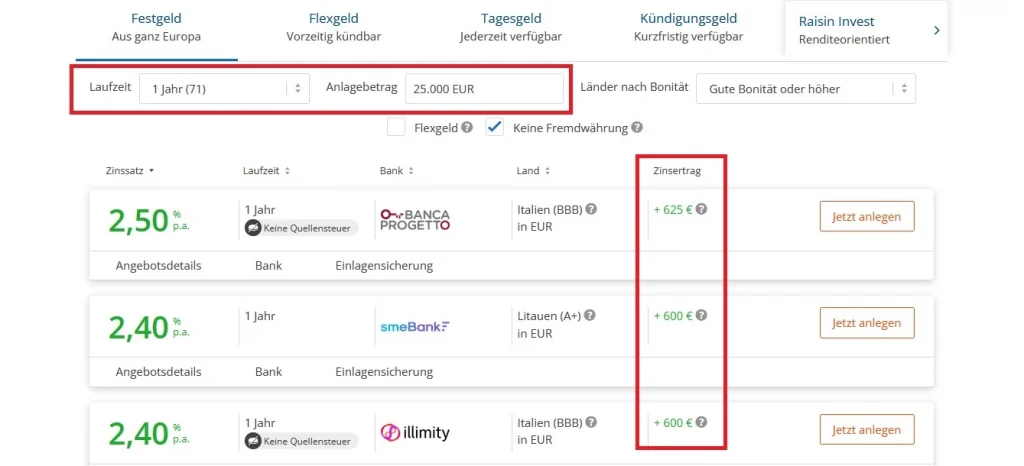This screenshot has width=1024, height=466.
Task: Click Jetzt anlegen for Banca Progetto
Action: [867, 216]
